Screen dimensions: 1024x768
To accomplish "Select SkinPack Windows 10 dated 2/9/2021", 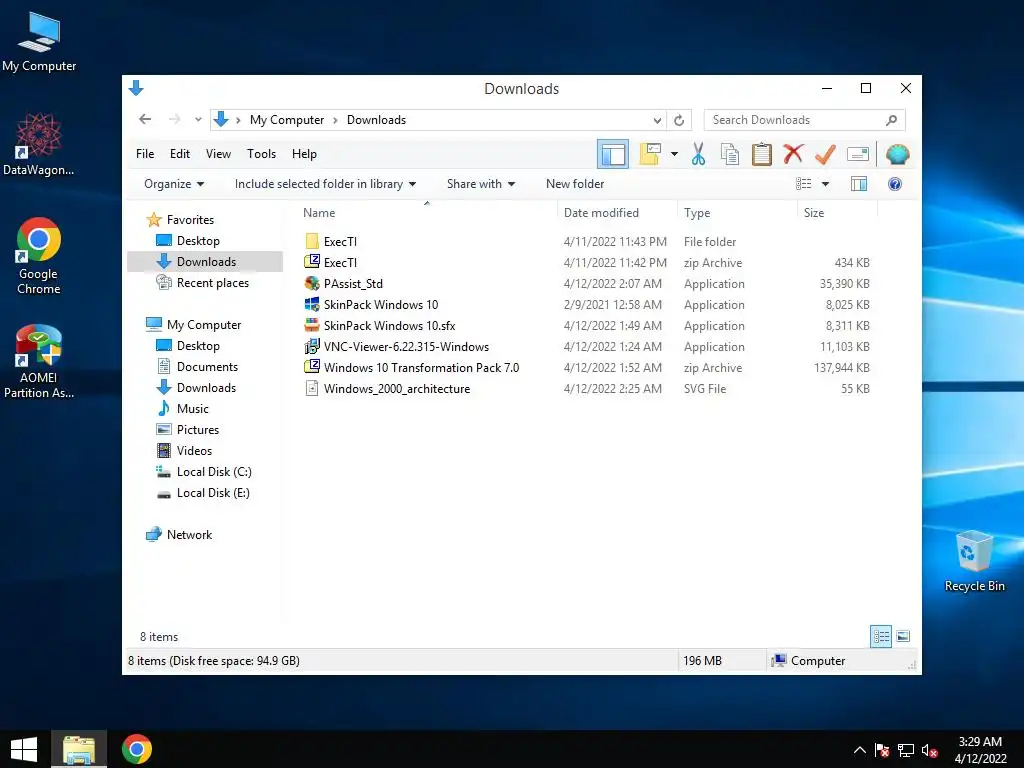I will pos(381,304).
